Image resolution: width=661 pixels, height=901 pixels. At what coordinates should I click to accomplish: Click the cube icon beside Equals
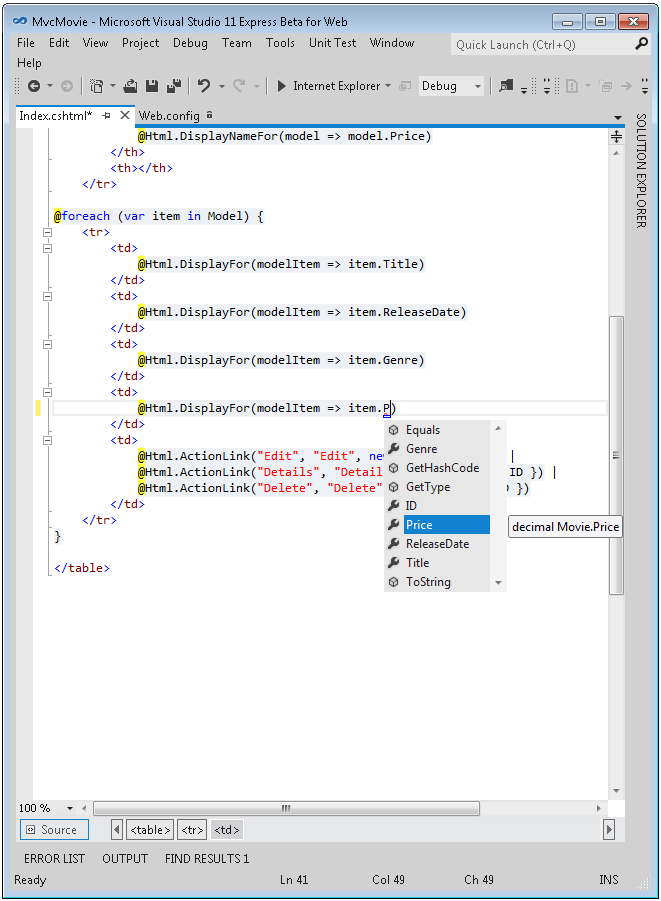coord(394,430)
